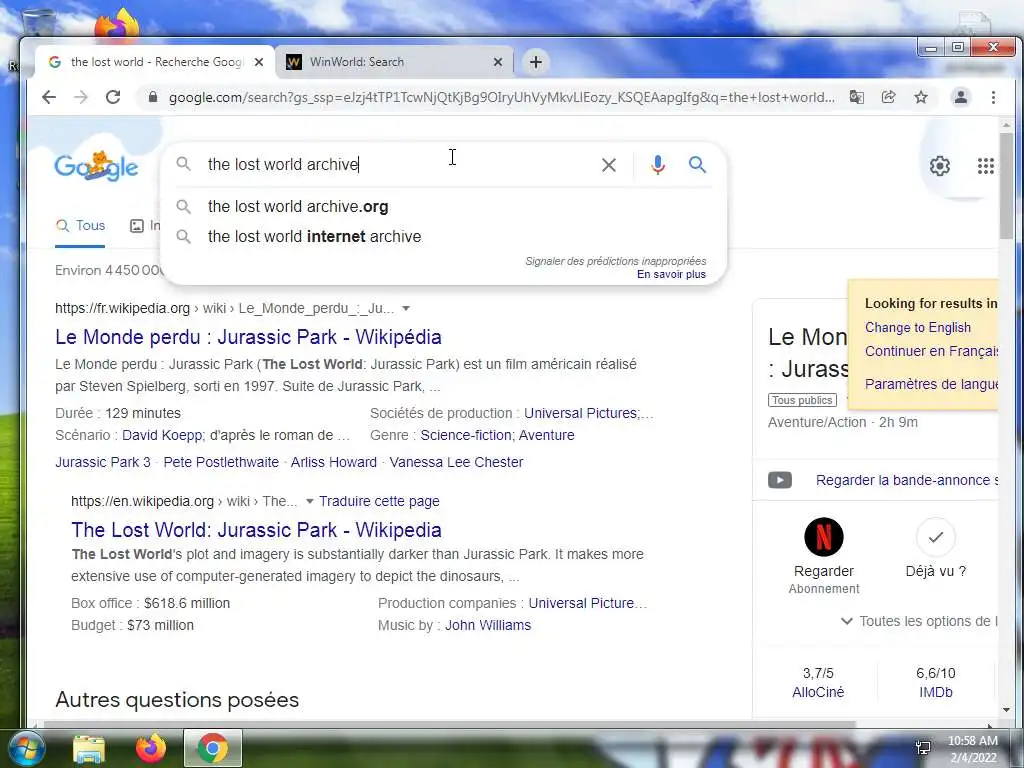
Task: Open Paramètres de langue link
Action: coord(931,383)
